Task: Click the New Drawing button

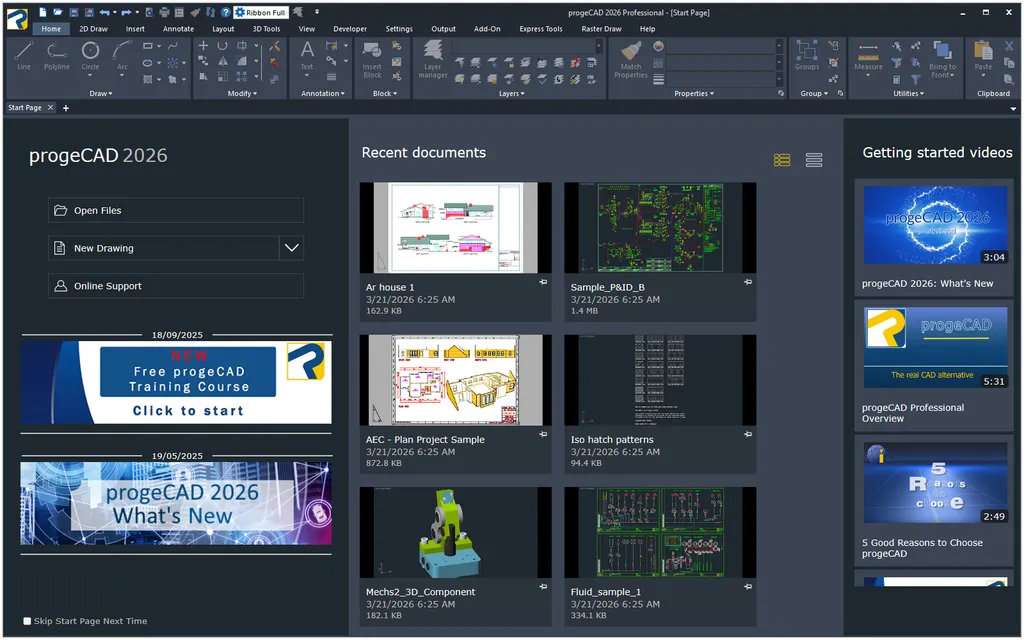Action: pos(164,248)
